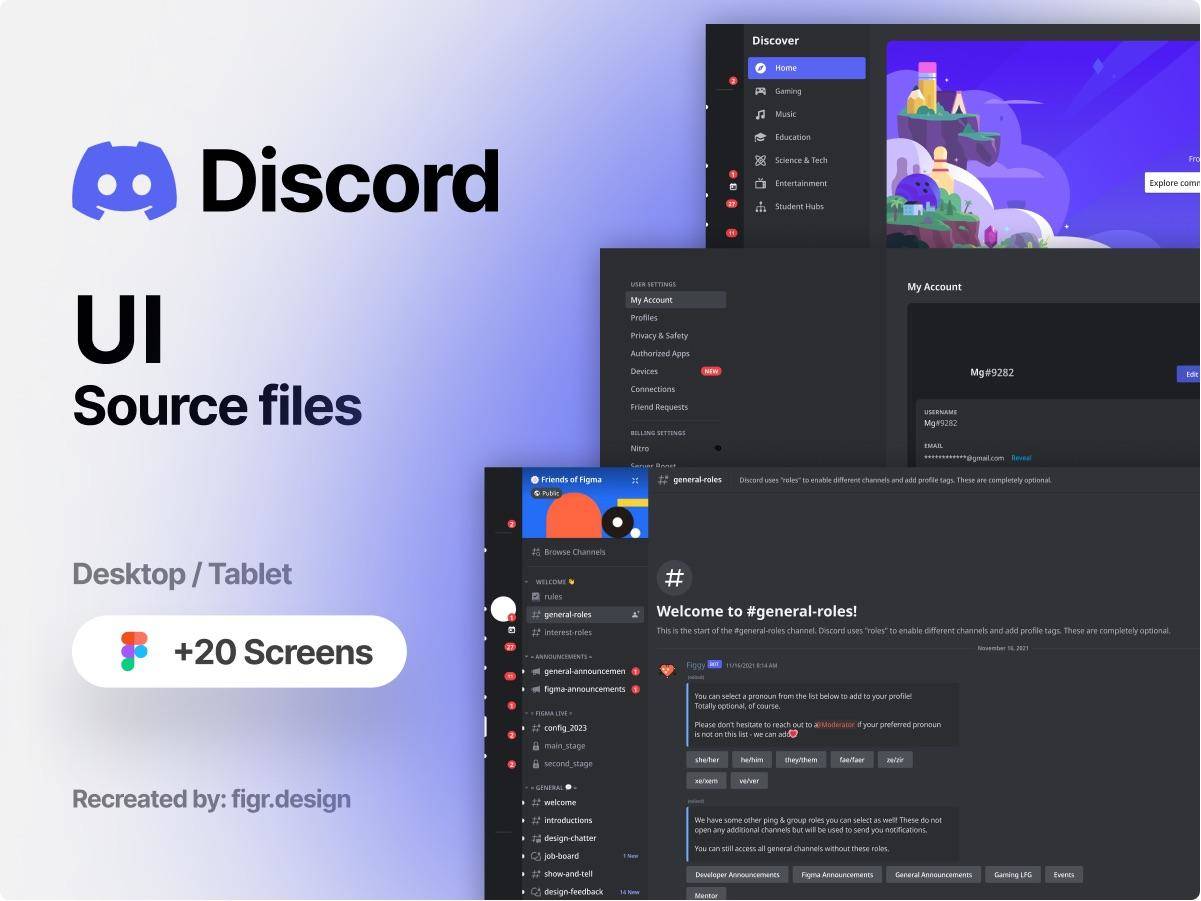The image size is (1201, 901).
Task: Toggle the Figma Announcements role
Action: click(x=837, y=875)
